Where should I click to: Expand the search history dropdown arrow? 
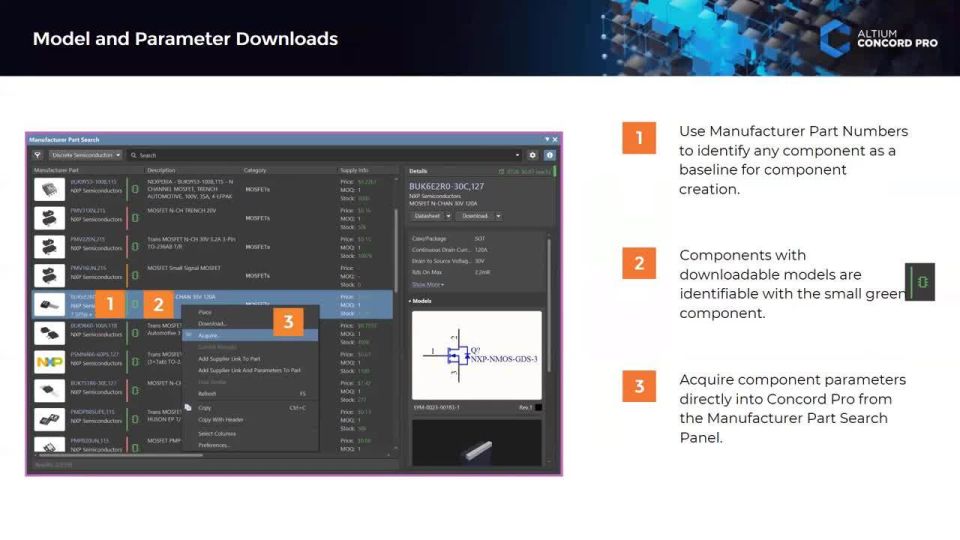(517, 156)
